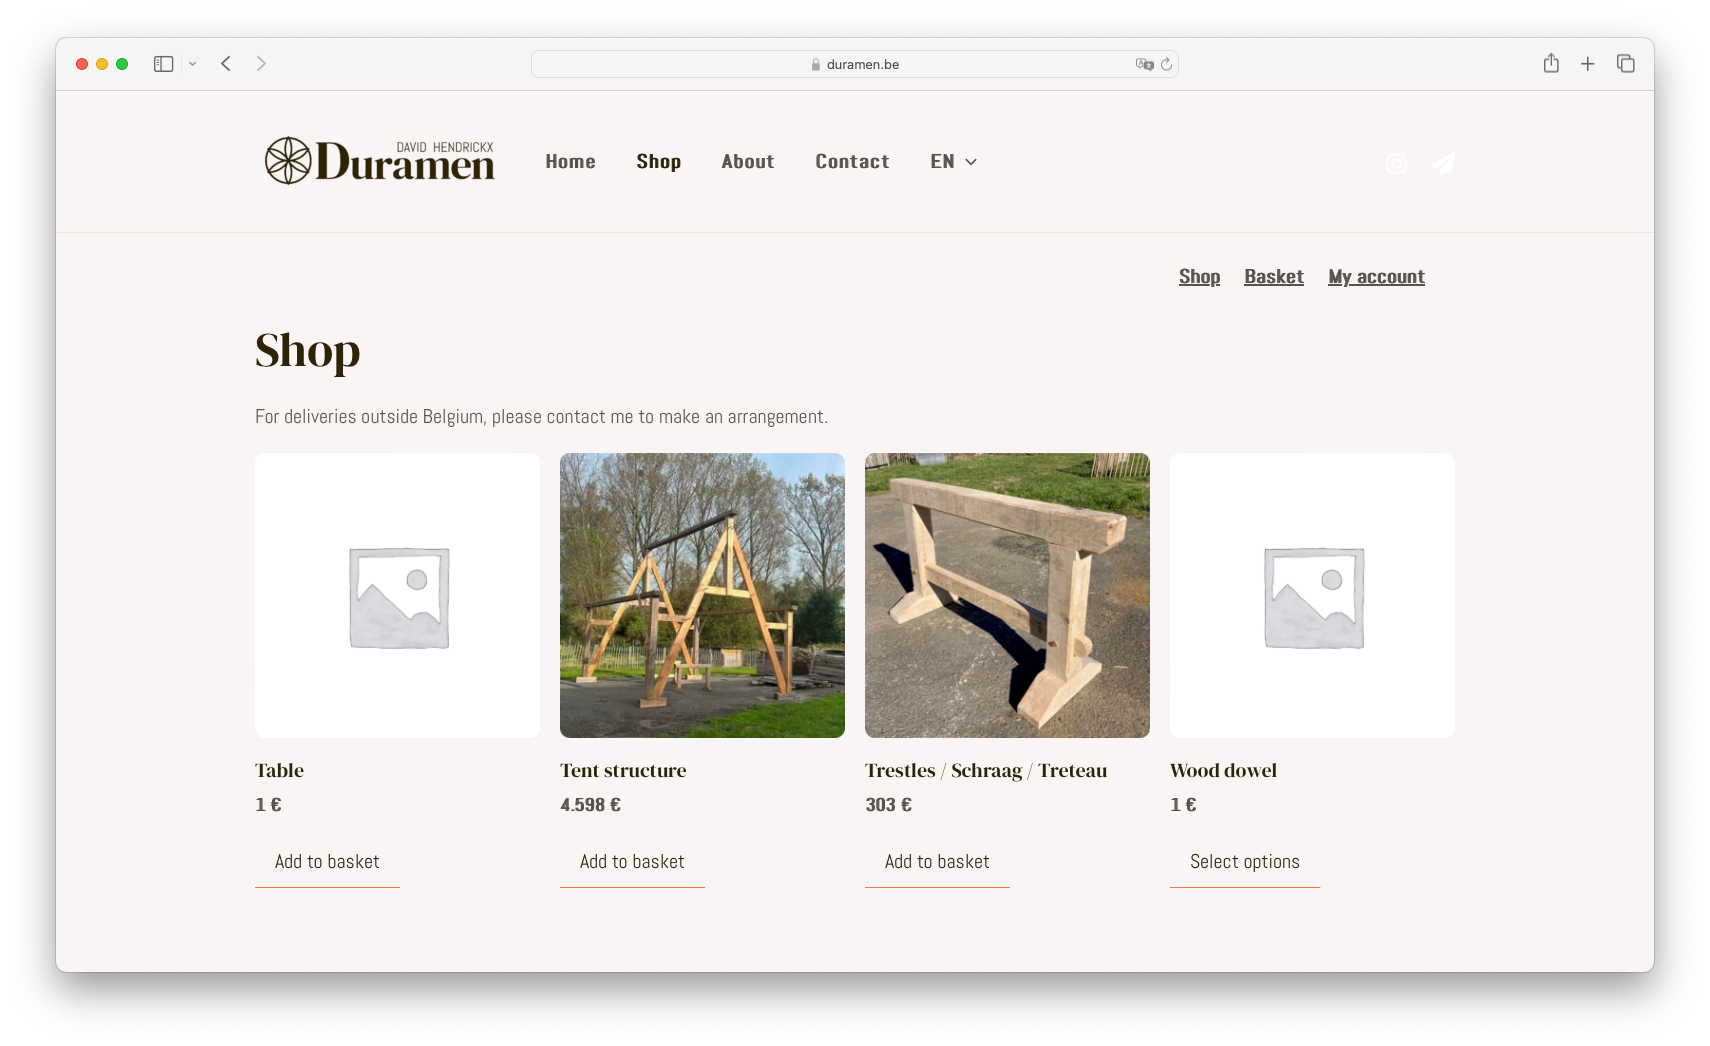Click the Duramen logo
Image resolution: width=1710 pixels, height=1046 pixels.
[379, 161]
